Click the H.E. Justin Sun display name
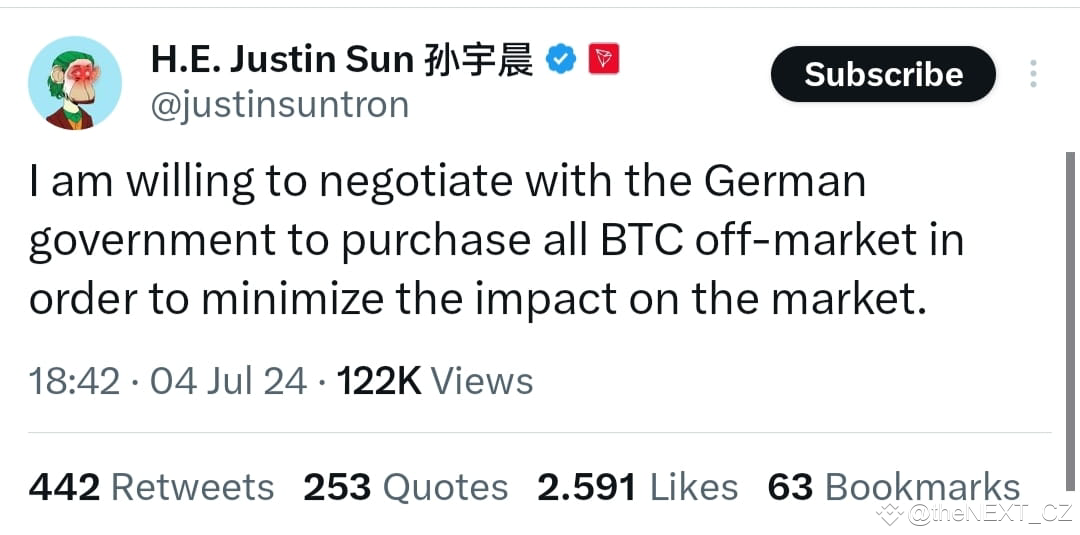 282,61
